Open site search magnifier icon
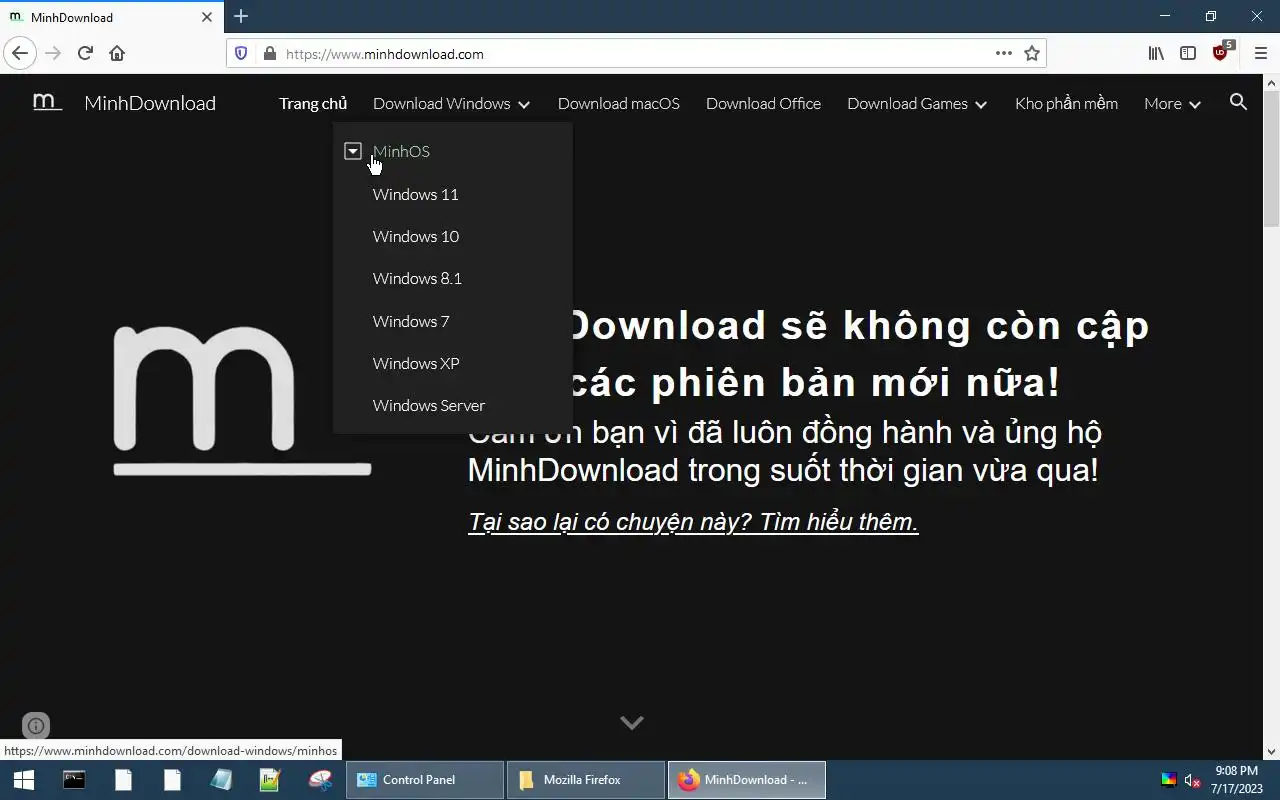The width and height of the screenshot is (1280, 800). [x=1238, y=102]
